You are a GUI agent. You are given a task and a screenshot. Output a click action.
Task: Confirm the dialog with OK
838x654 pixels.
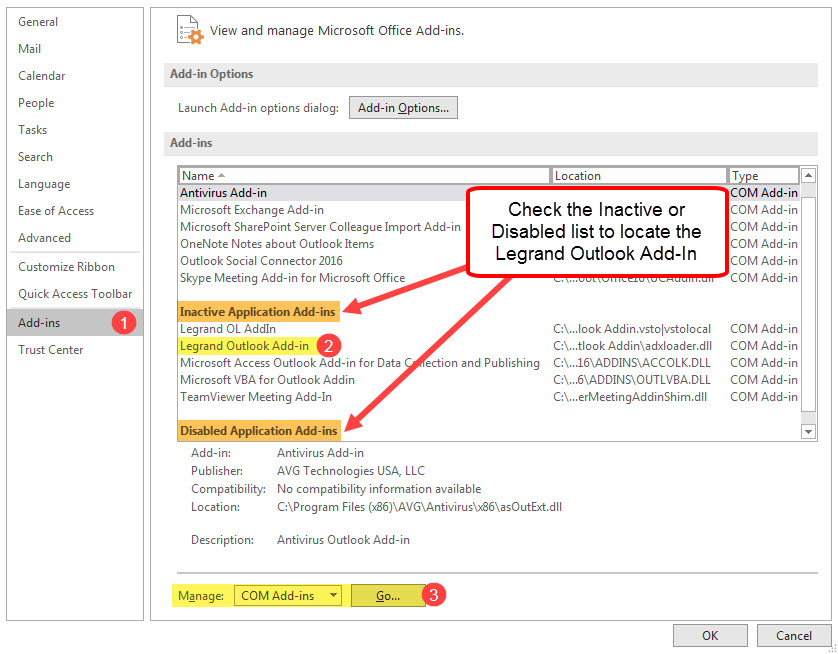[x=709, y=635]
